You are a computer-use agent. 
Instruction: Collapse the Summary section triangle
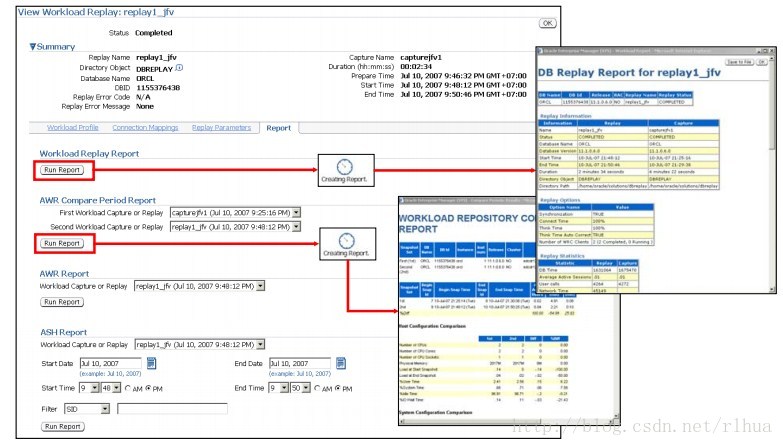click(x=32, y=46)
